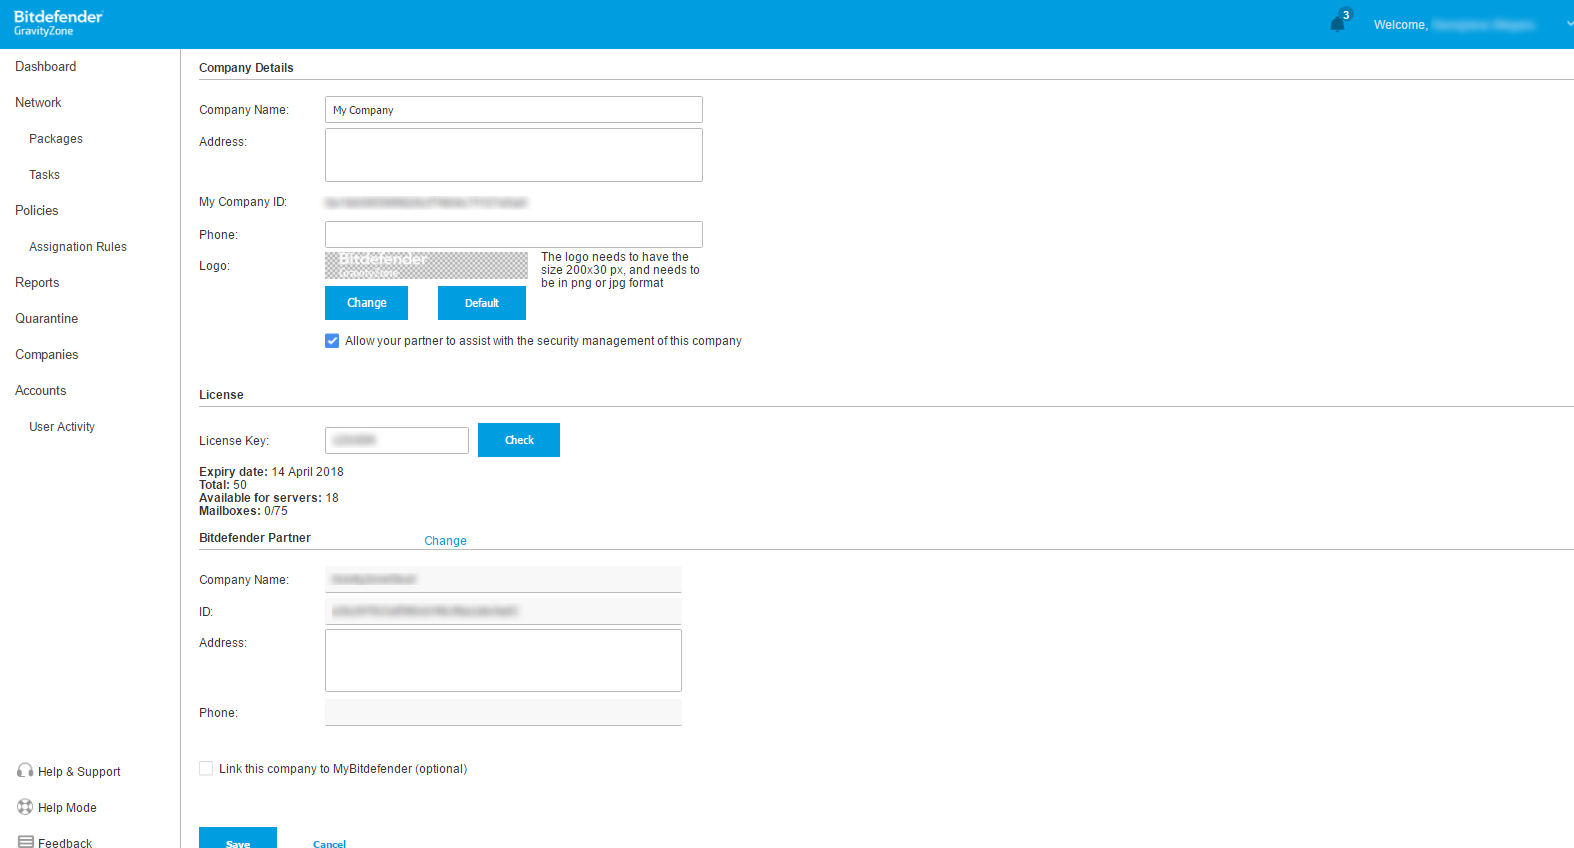The width and height of the screenshot is (1574, 848).
Task: Click the notifications bell icon
Action: point(1338,23)
